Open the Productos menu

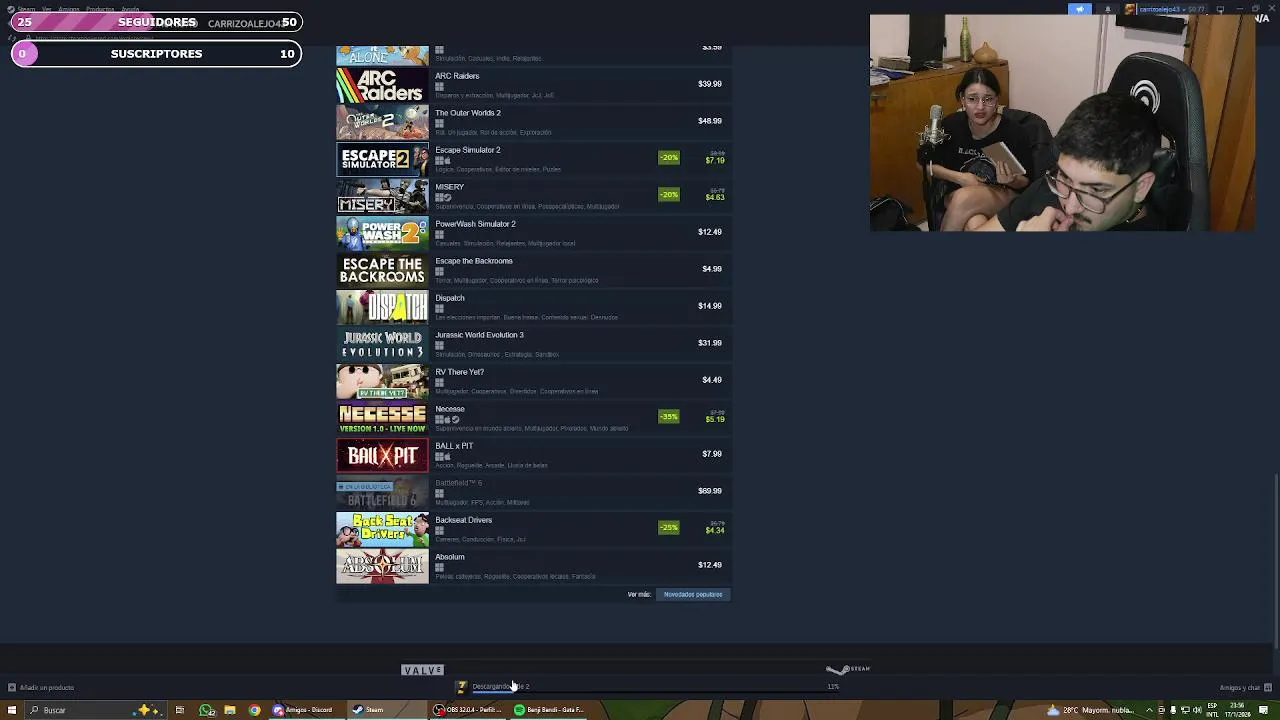pos(100,9)
